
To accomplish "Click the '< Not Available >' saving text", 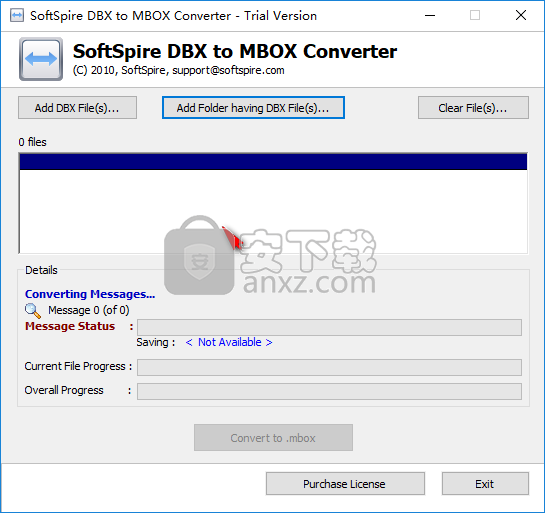I will tap(229, 342).
